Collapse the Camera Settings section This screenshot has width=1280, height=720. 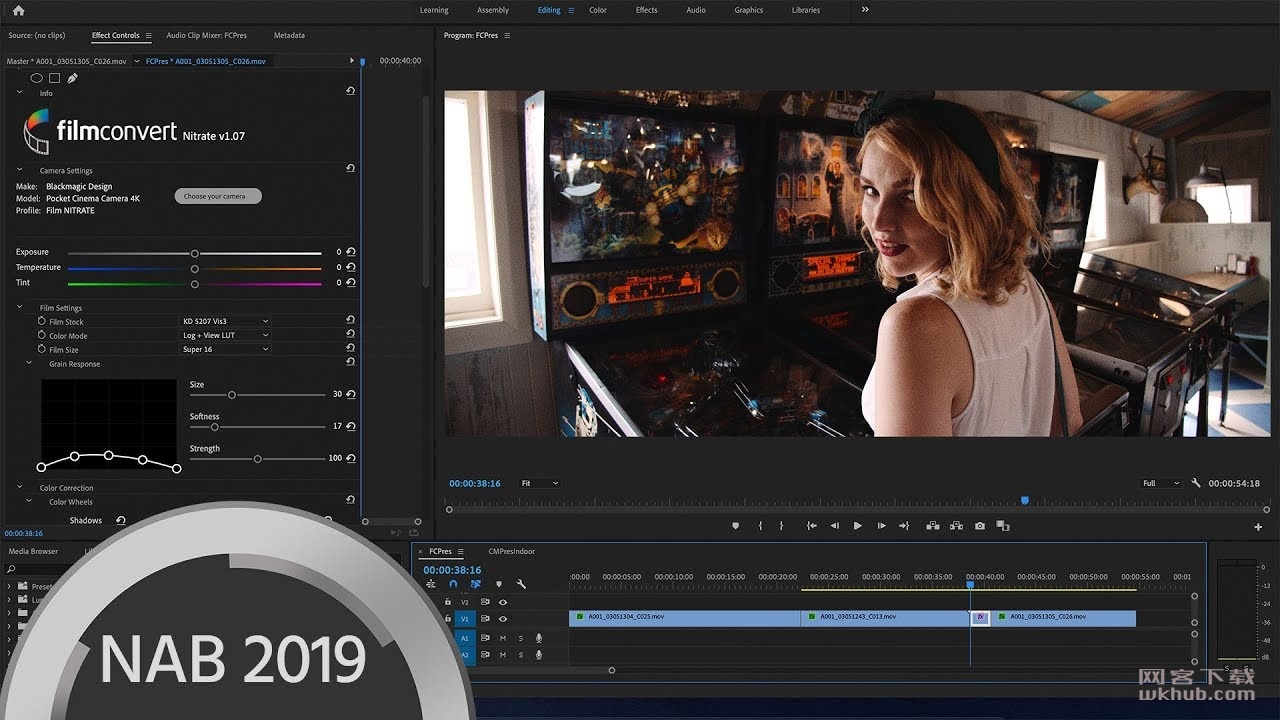click(x=19, y=170)
